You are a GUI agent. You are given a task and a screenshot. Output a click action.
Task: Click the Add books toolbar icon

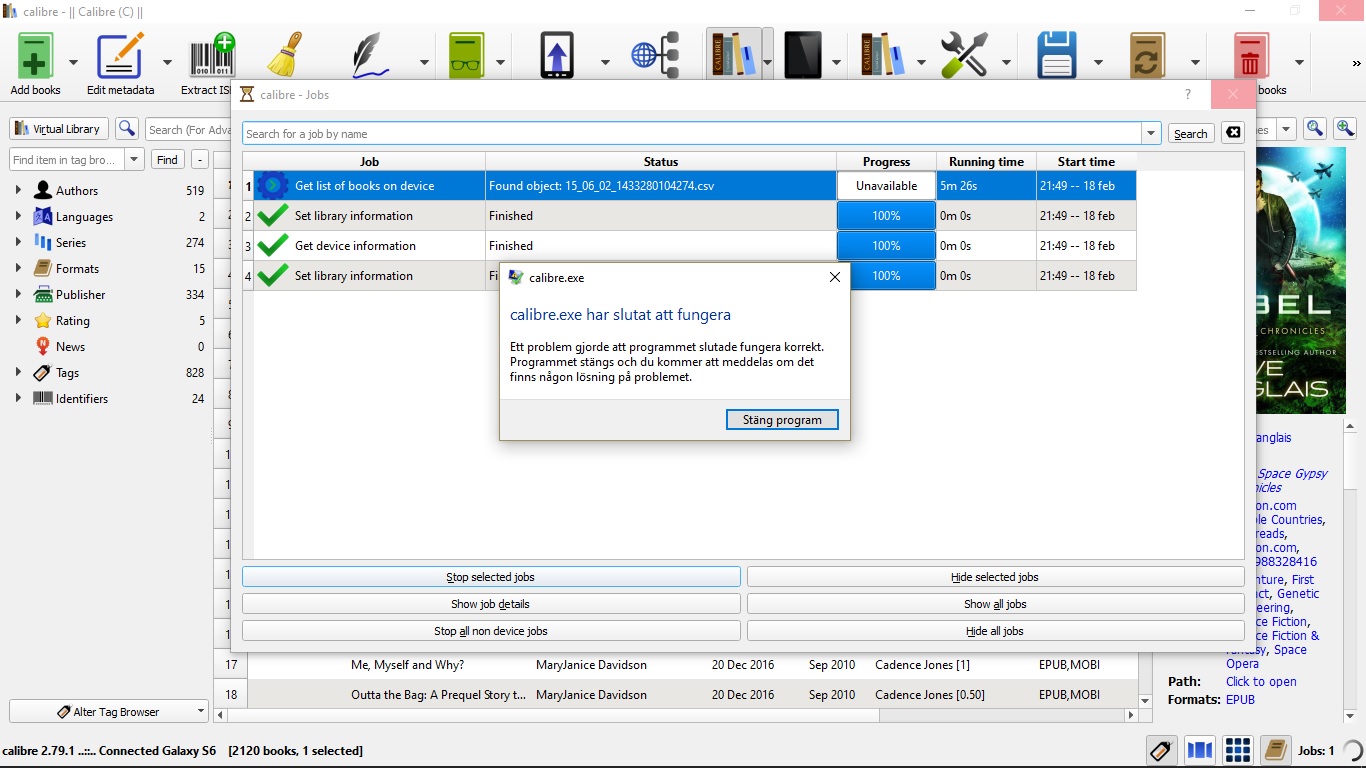[35, 56]
